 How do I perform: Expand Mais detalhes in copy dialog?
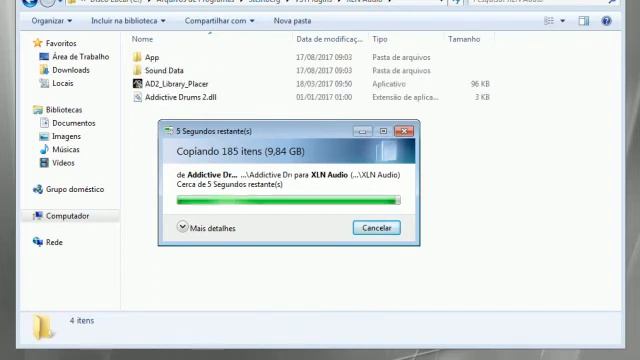207,228
